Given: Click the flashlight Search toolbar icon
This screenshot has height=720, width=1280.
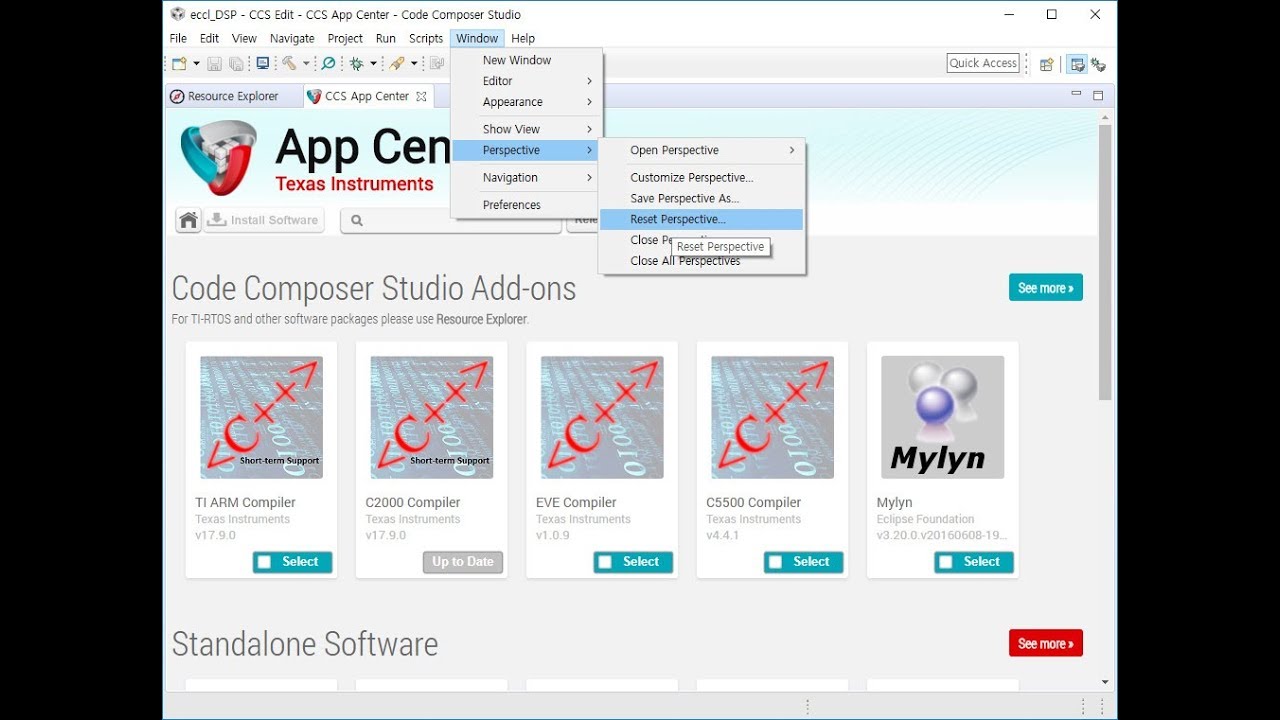Looking at the screenshot, I should 397,63.
